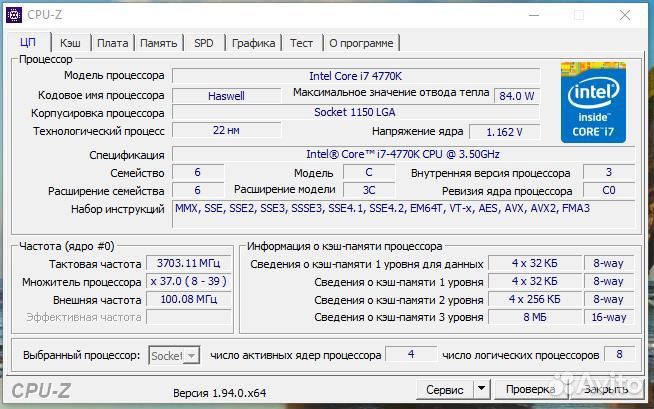Image resolution: width=654 pixels, height=409 pixels.
Task: Click the package value Socket 1150 LGA
Action: pos(356,113)
